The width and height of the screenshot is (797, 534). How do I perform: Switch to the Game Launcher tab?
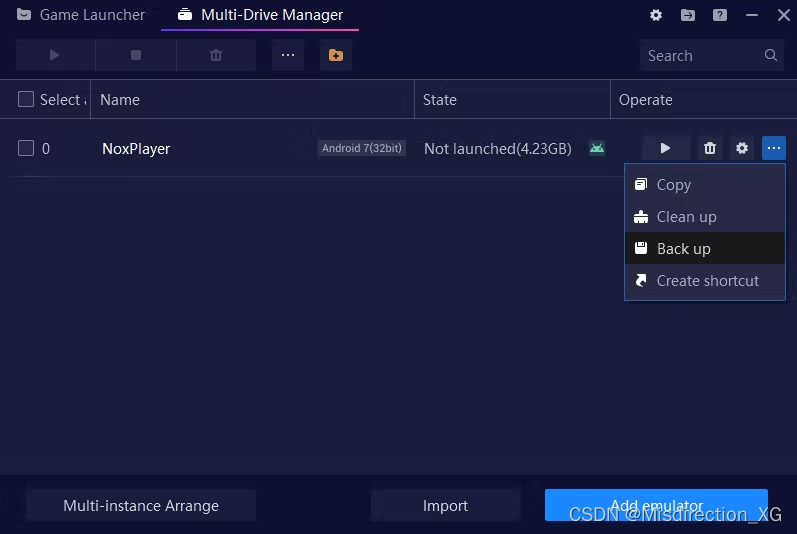click(x=81, y=15)
